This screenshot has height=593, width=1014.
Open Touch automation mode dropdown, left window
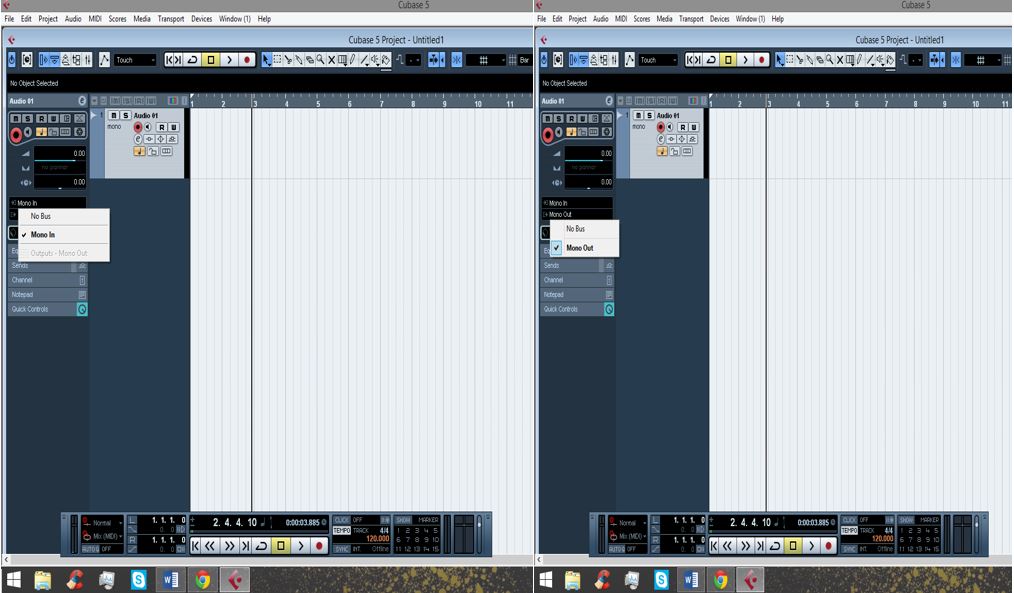pyautogui.click(x=136, y=59)
